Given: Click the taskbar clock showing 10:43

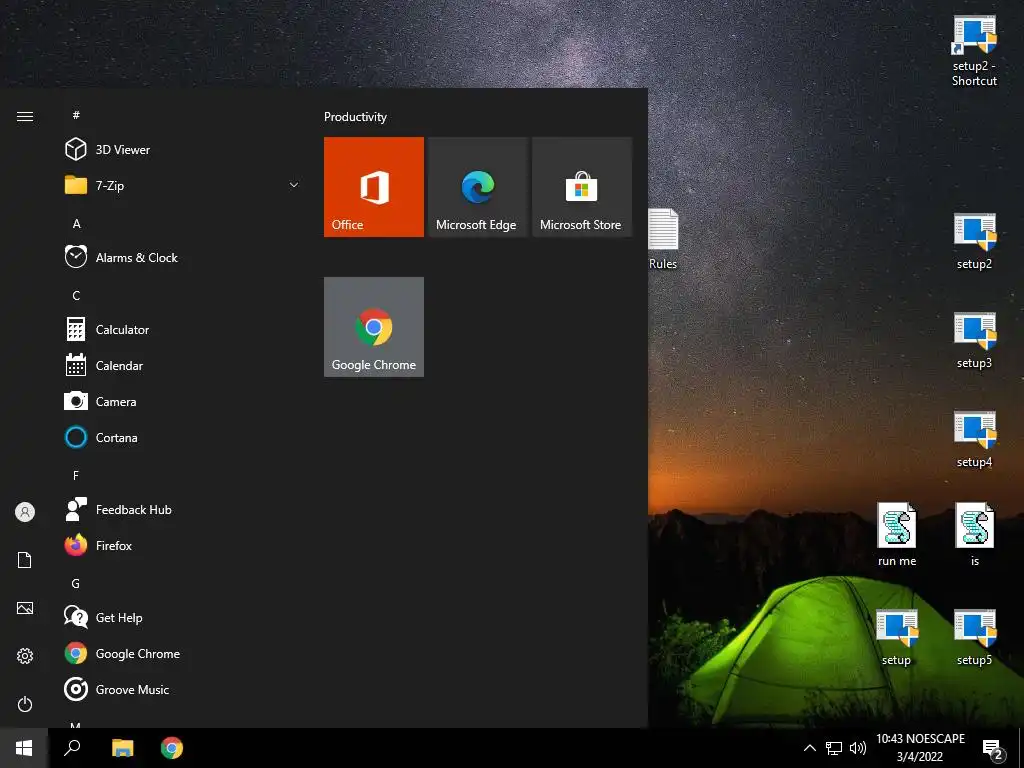Looking at the screenshot, I should point(920,748).
